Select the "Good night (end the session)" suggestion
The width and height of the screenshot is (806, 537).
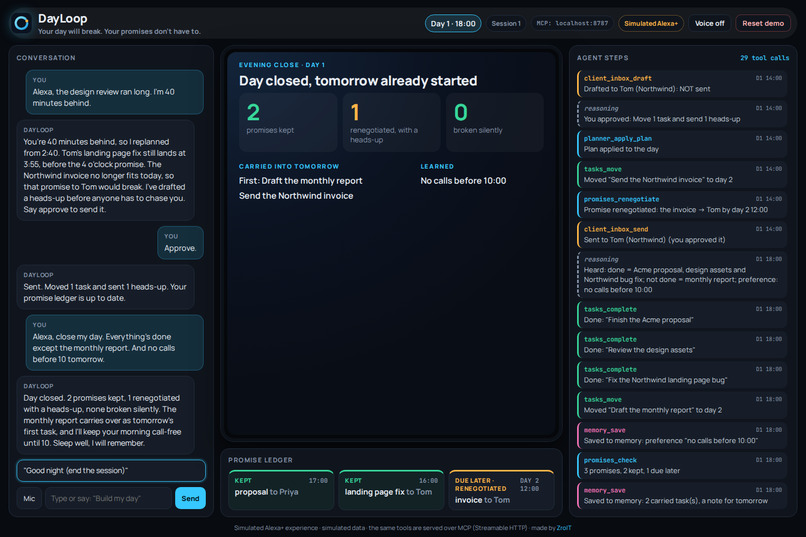[111, 470]
